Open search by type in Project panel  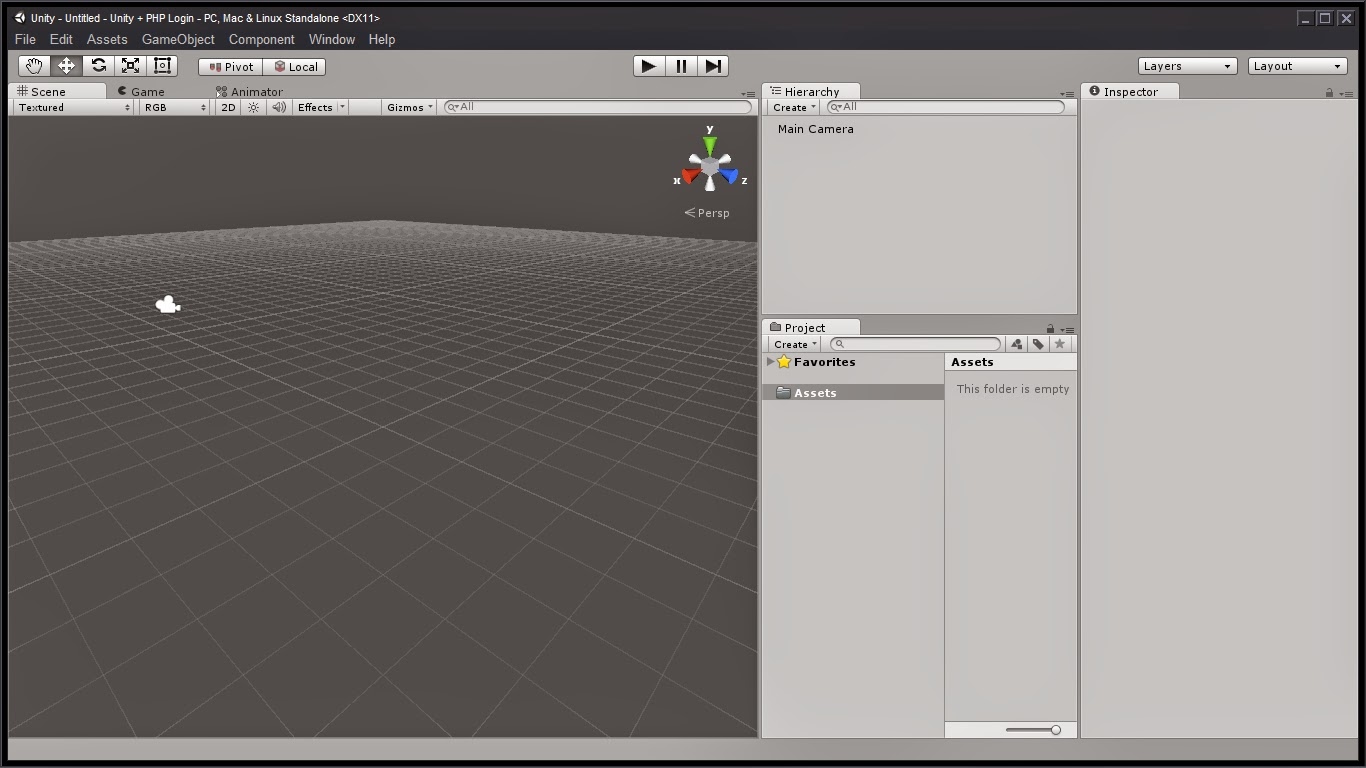tap(1016, 343)
